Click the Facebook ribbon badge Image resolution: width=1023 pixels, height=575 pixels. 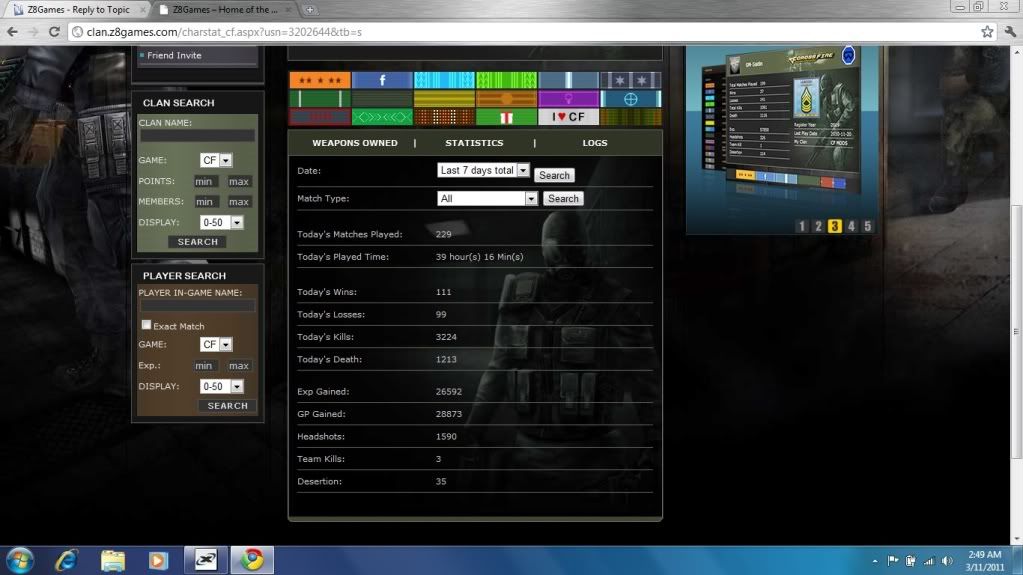coord(381,80)
